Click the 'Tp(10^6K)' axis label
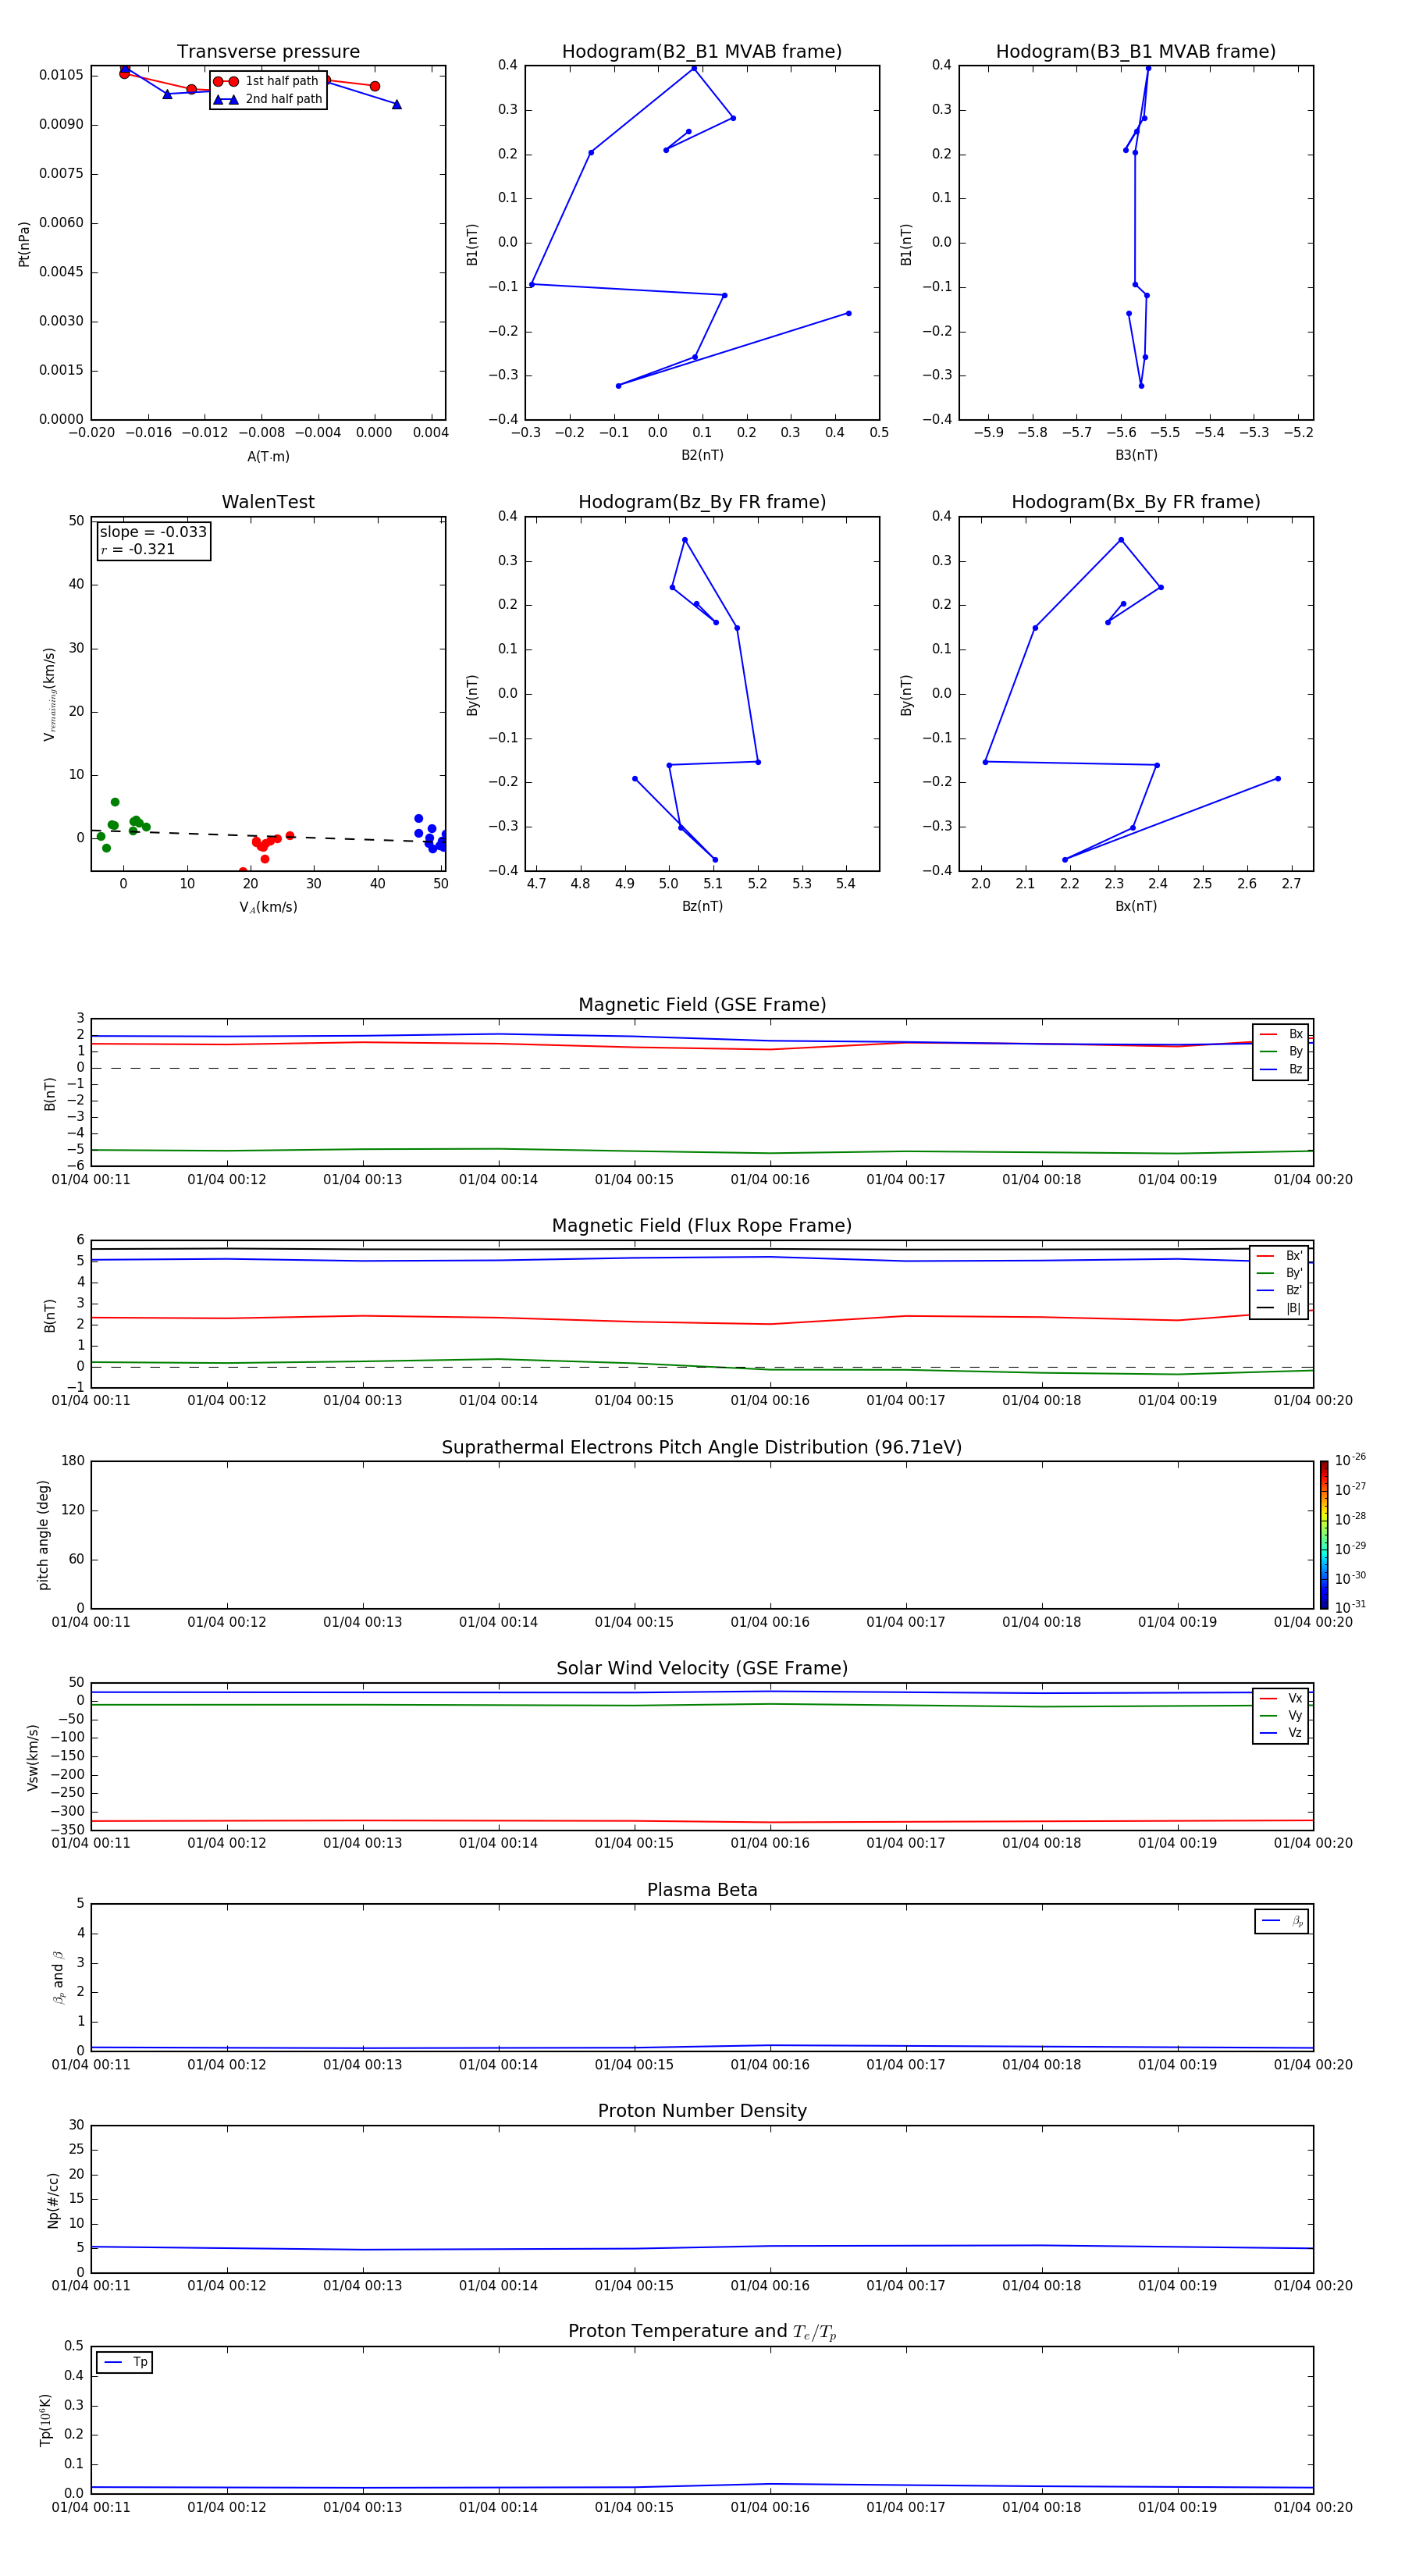The image size is (1405, 2576). tap(45, 2420)
